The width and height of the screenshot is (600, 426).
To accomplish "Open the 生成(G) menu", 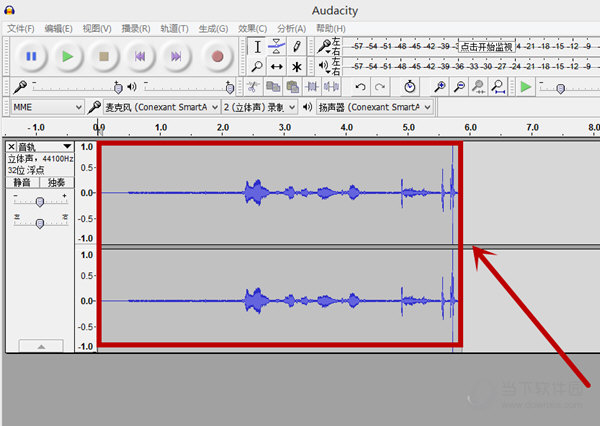I will tap(213, 29).
